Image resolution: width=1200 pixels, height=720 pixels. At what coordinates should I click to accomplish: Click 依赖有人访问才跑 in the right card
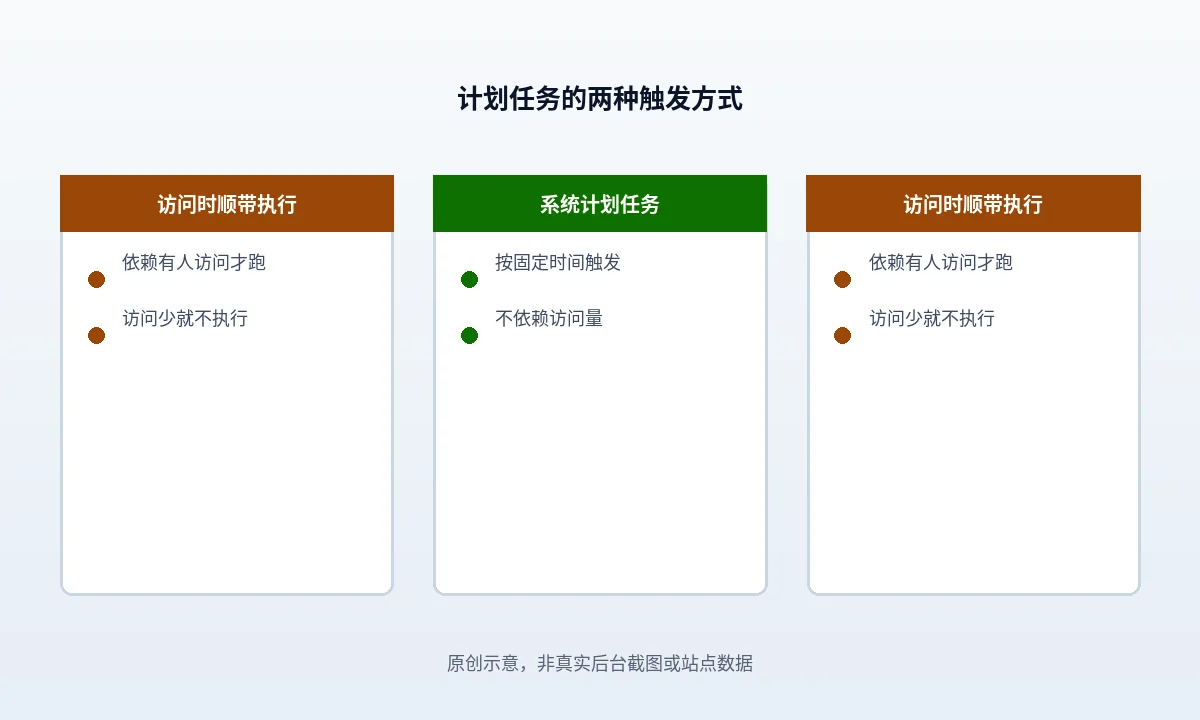(941, 262)
